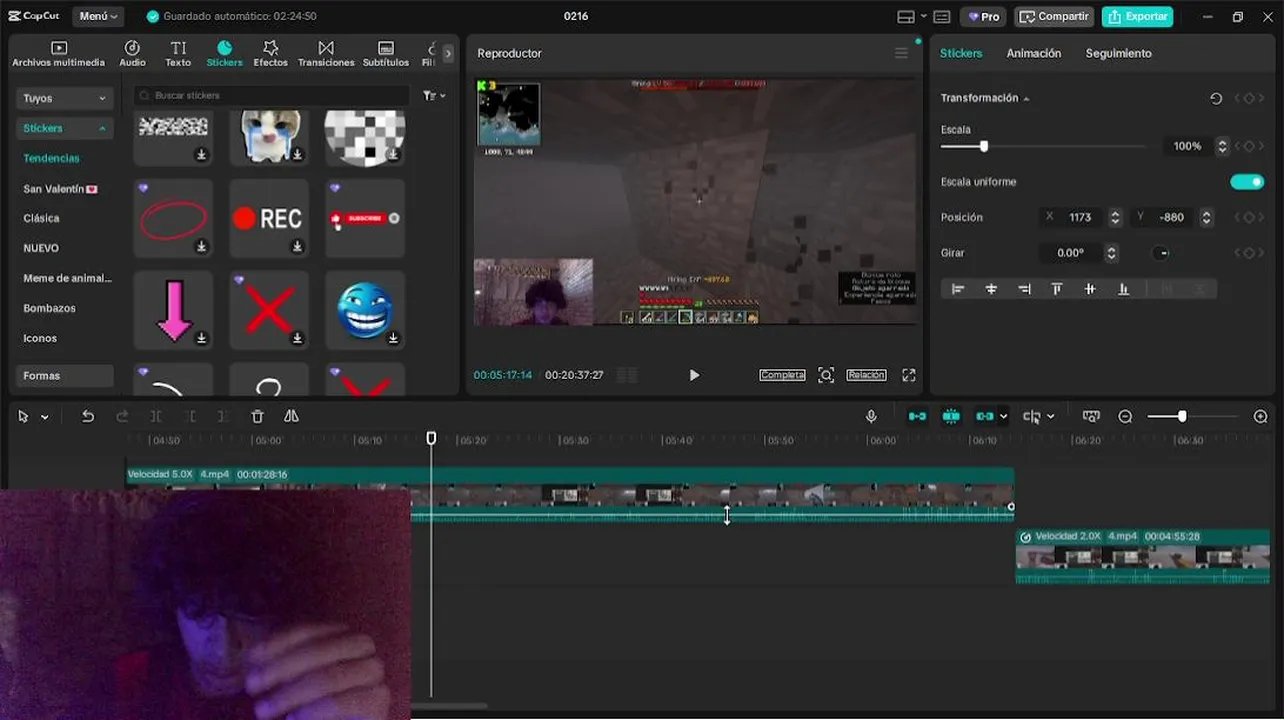Screen dimensions: 1284x720
Task: Click the preview snapshot focus icon
Action: click(x=826, y=375)
